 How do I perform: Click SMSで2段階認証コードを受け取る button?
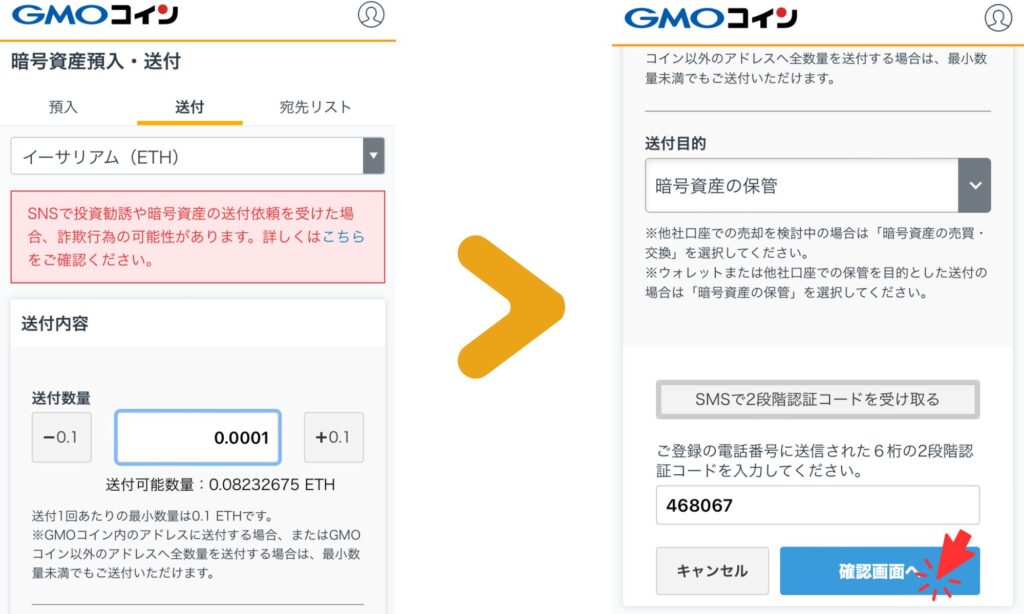pyautogui.click(x=818, y=399)
